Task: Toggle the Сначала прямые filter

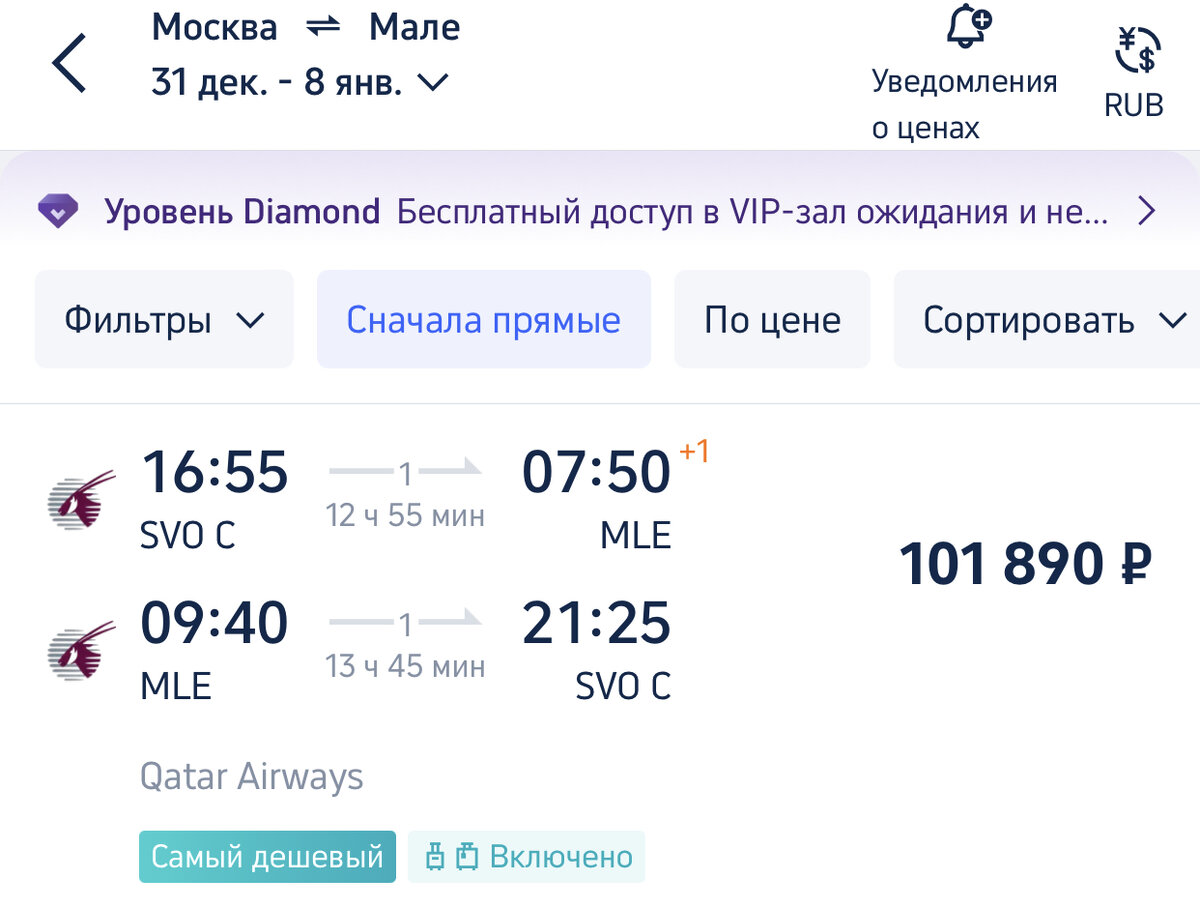Action: coord(483,319)
